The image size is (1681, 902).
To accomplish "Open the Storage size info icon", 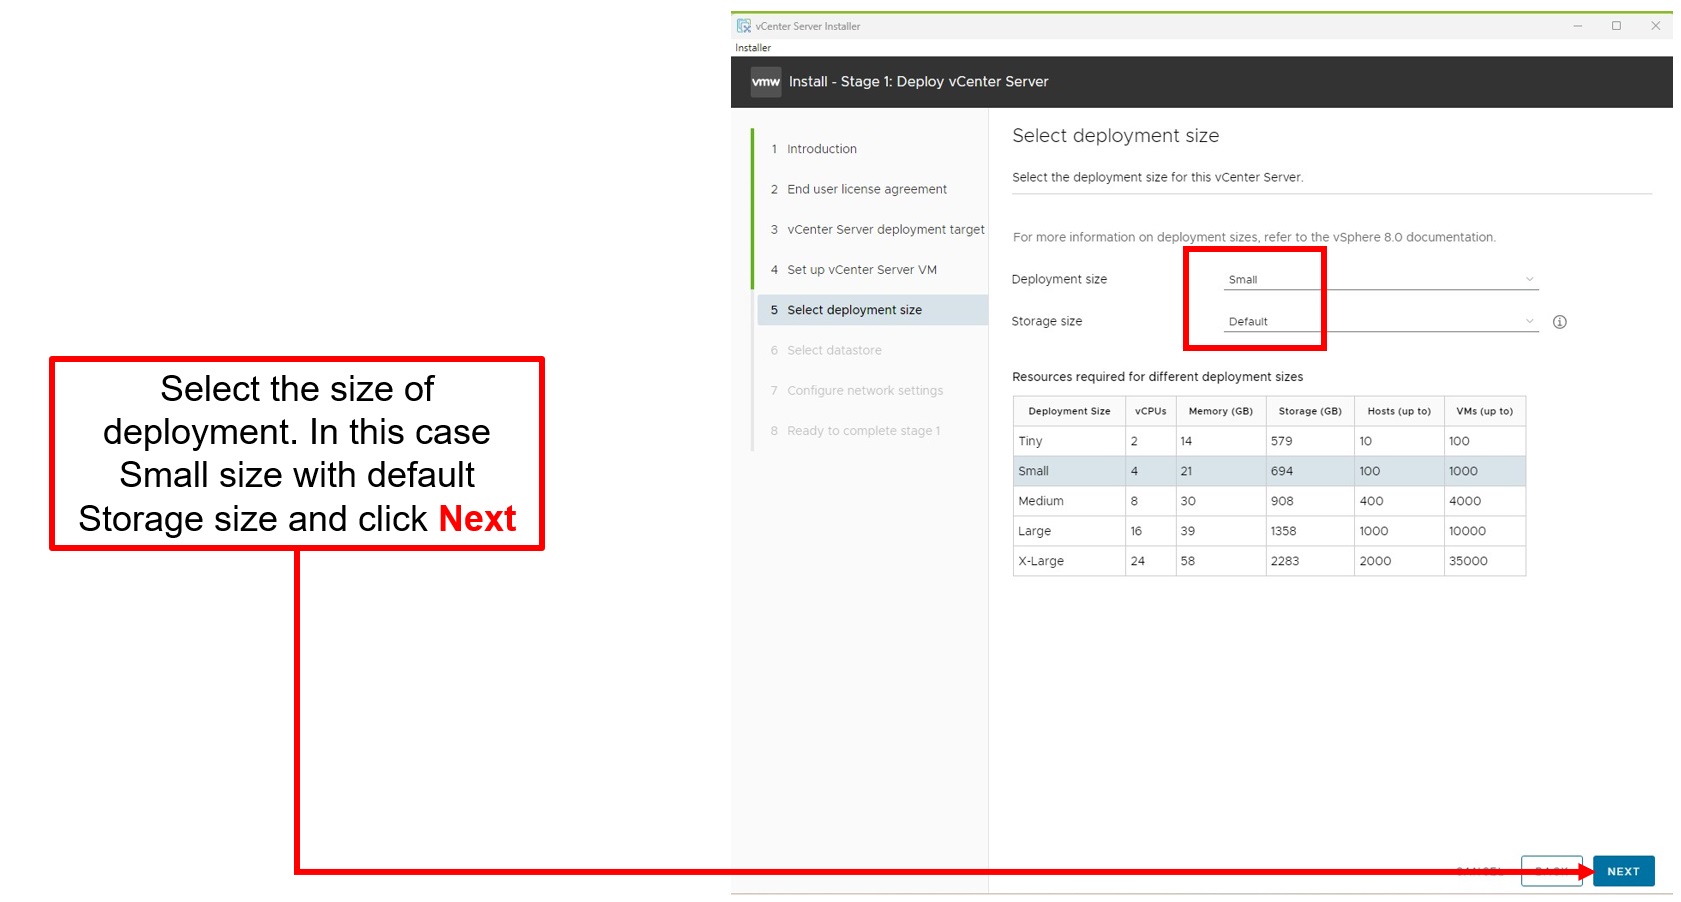I will pos(1559,322).
